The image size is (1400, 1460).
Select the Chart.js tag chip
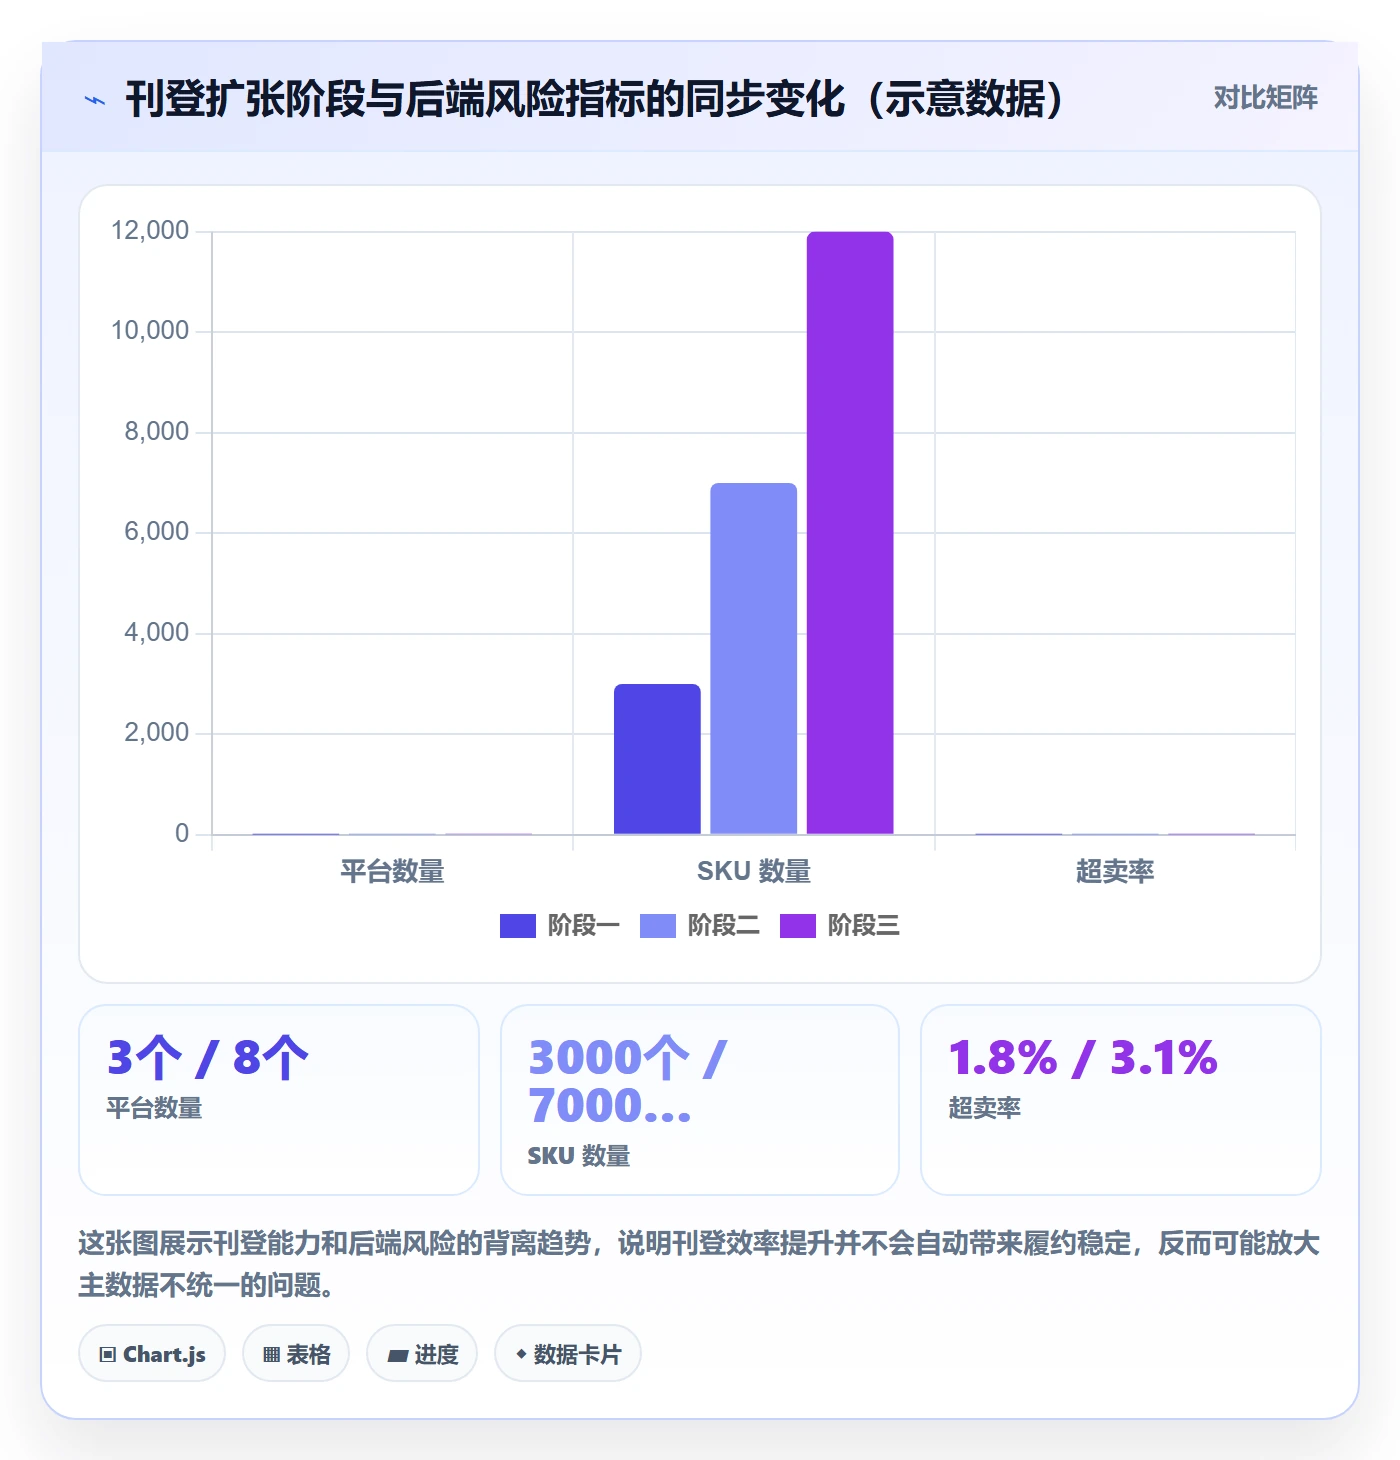click(152, 1354)
